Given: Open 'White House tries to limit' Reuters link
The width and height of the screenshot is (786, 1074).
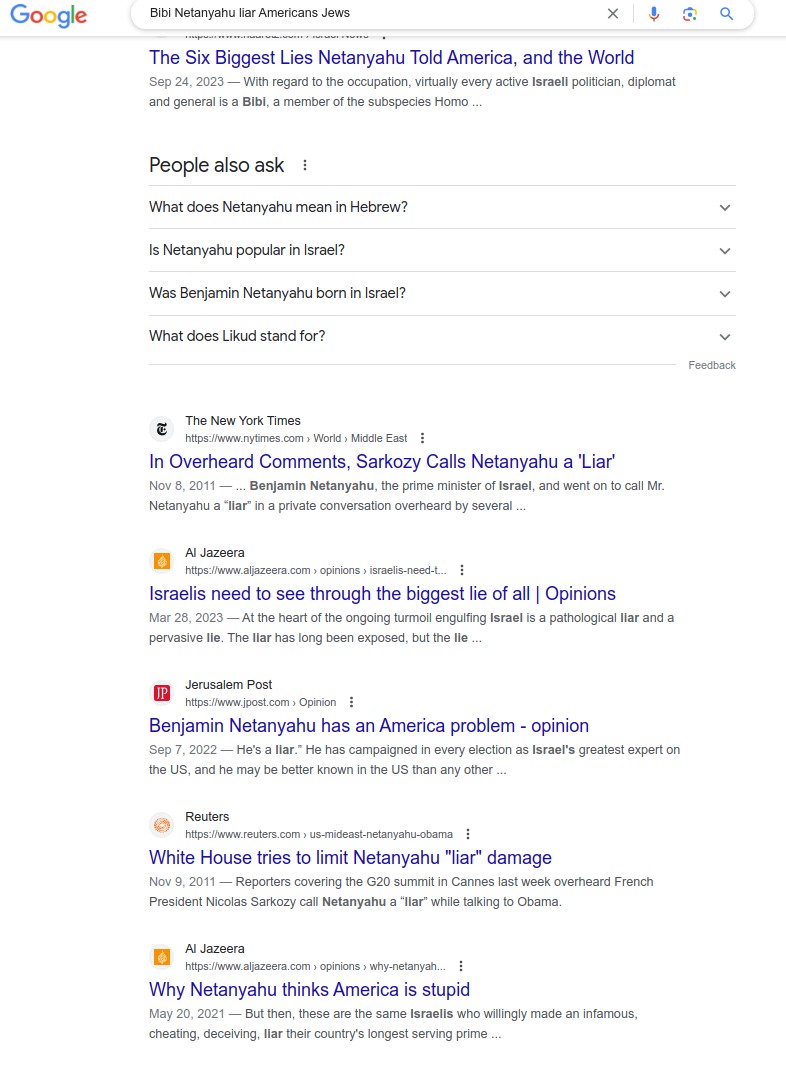Looking at the screenshot, I should [x=350, y=858].
